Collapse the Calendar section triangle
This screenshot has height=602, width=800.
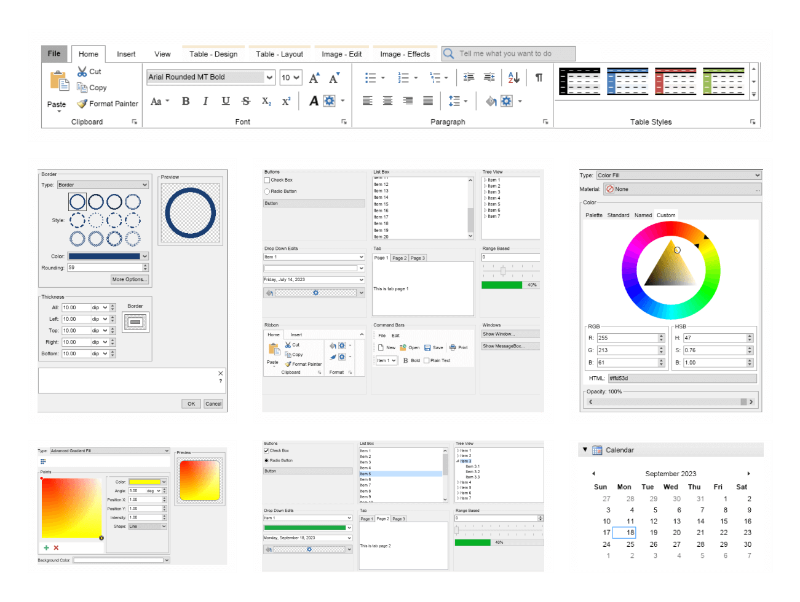(x=585, y=449)
